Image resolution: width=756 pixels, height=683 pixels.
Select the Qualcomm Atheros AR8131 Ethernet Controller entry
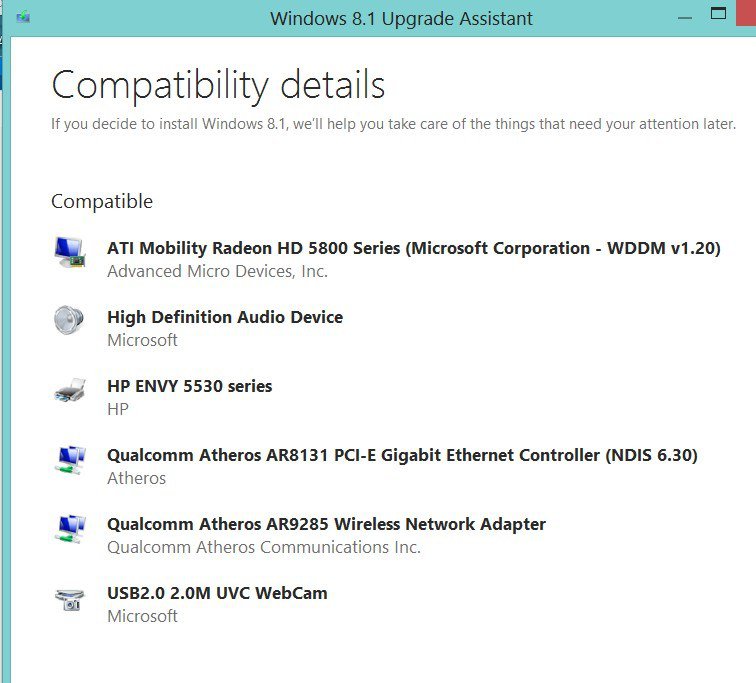click(402, 455)
